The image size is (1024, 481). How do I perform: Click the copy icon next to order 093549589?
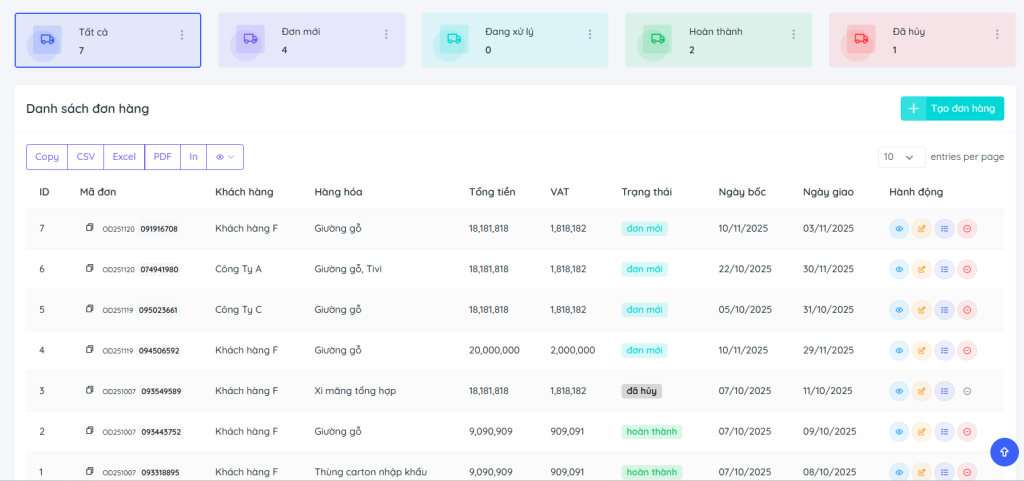pyautogui.click(x=90, y=390)
